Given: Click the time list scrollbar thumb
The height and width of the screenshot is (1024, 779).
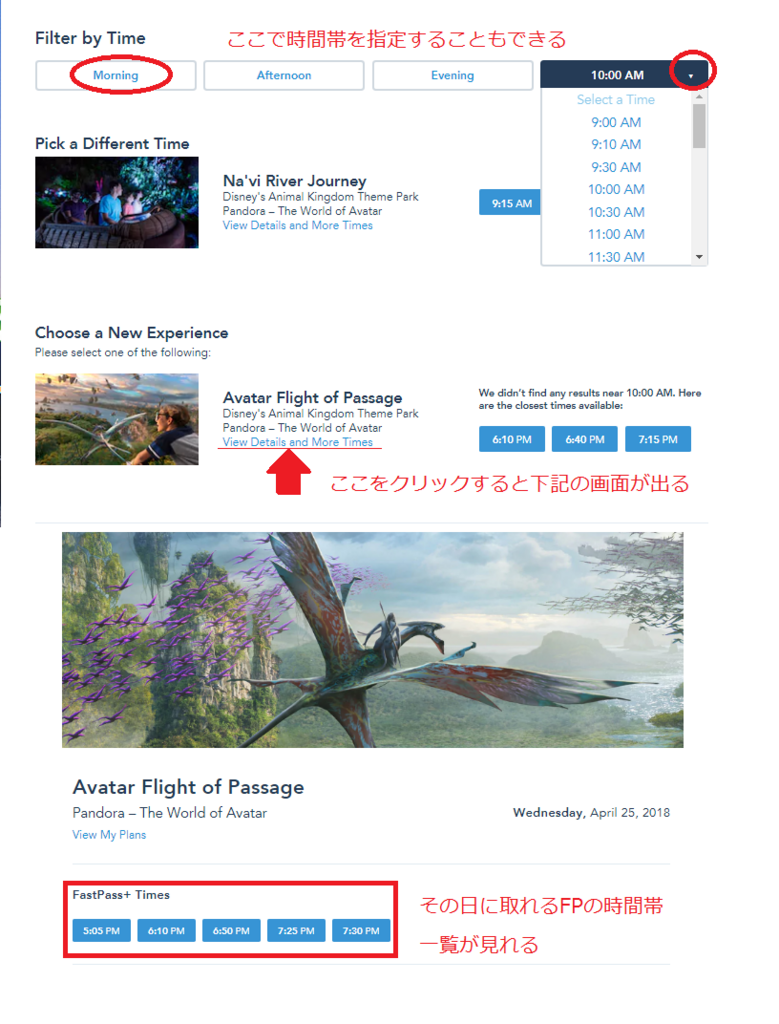Looking at the screenshot, I should [699, 126].
